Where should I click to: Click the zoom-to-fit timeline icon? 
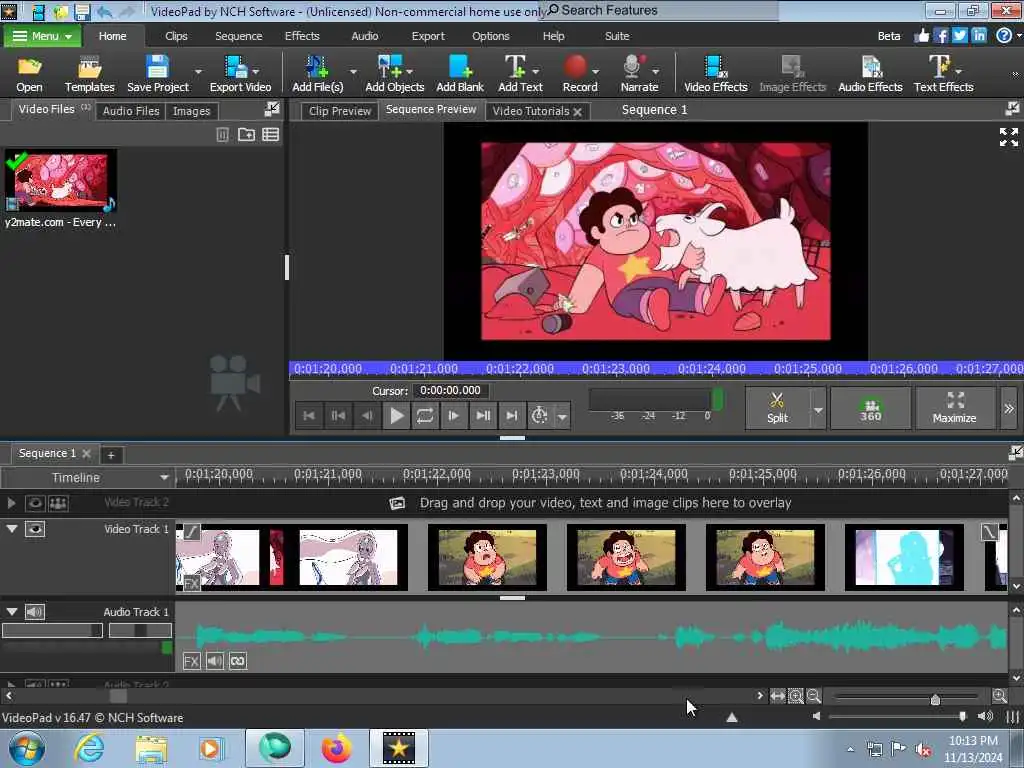[777, 696]
